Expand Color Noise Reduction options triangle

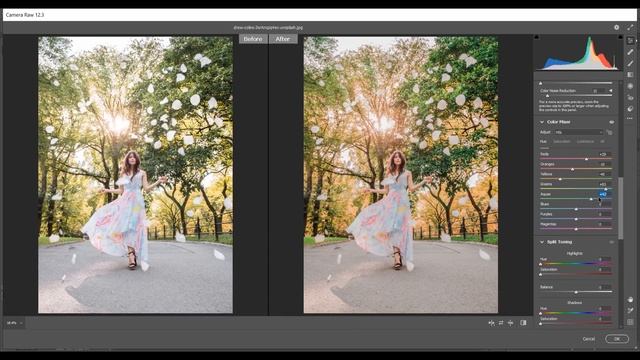pos(611,91)
